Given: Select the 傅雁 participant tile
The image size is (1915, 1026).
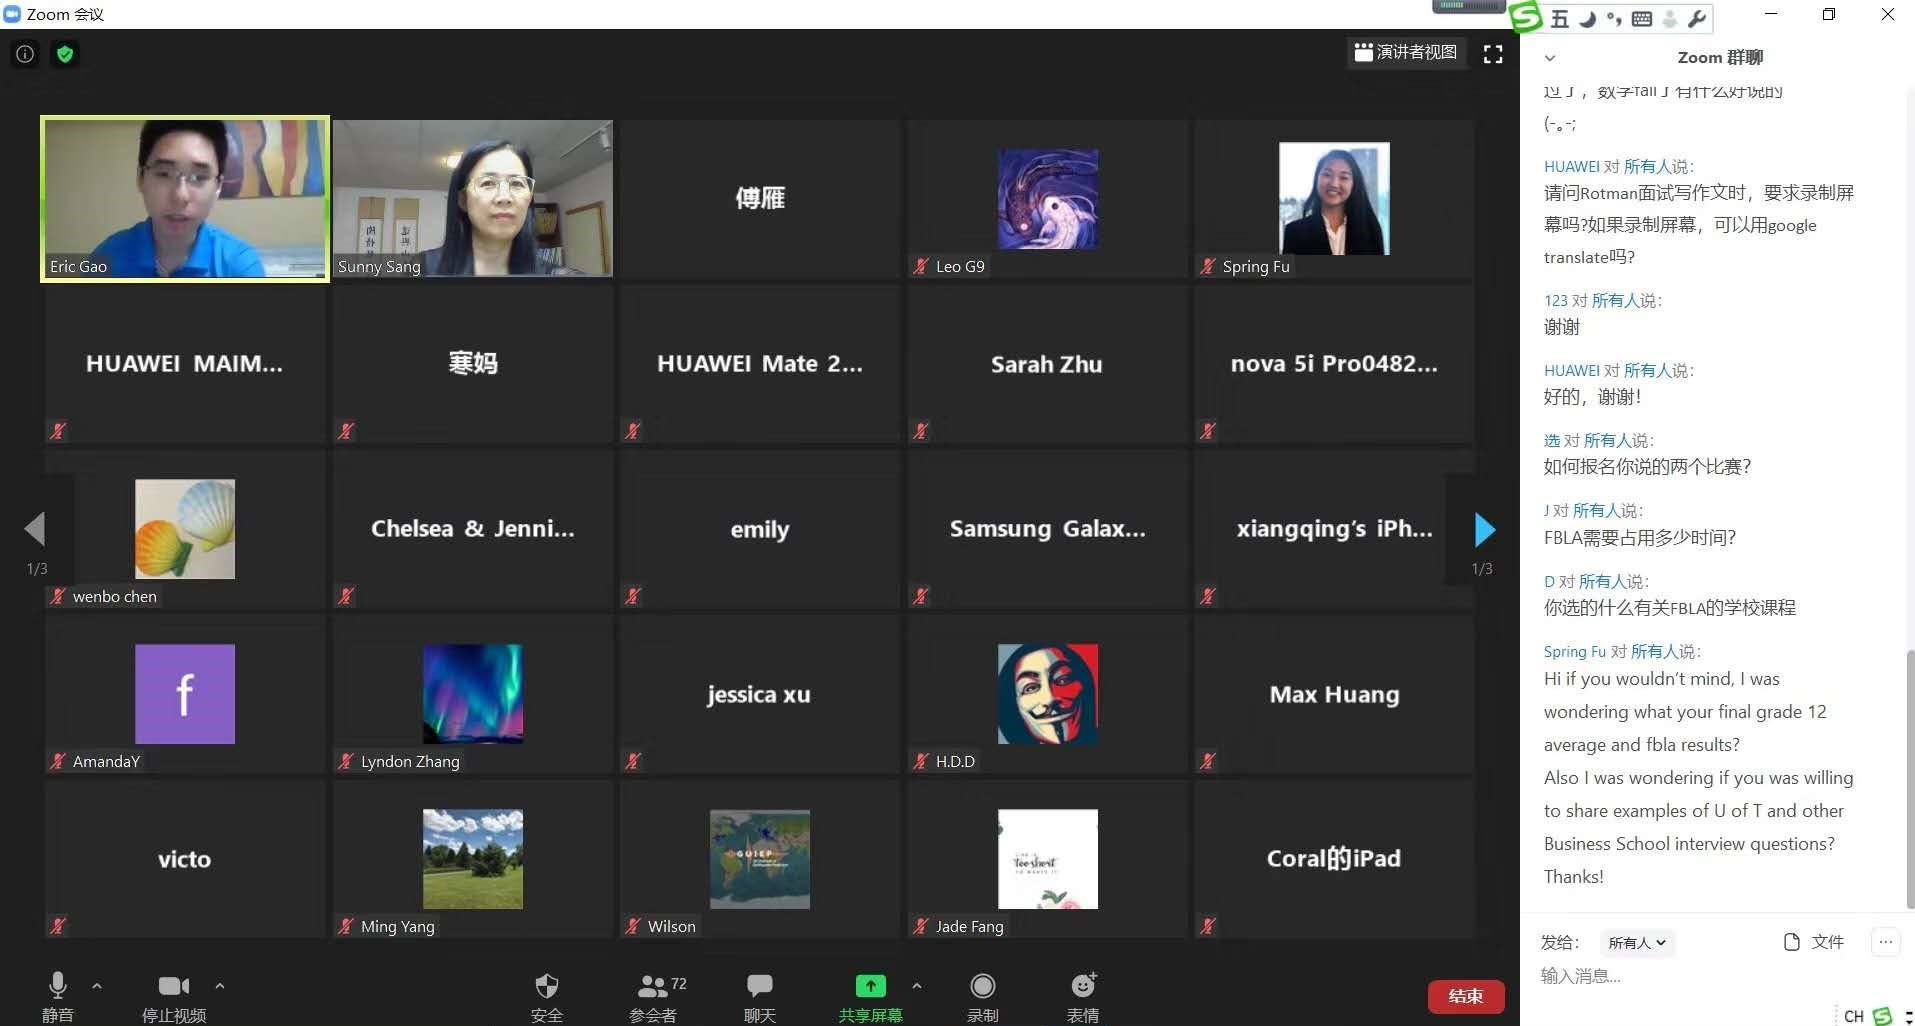Looking at the screenshot, I should point(760,198).
